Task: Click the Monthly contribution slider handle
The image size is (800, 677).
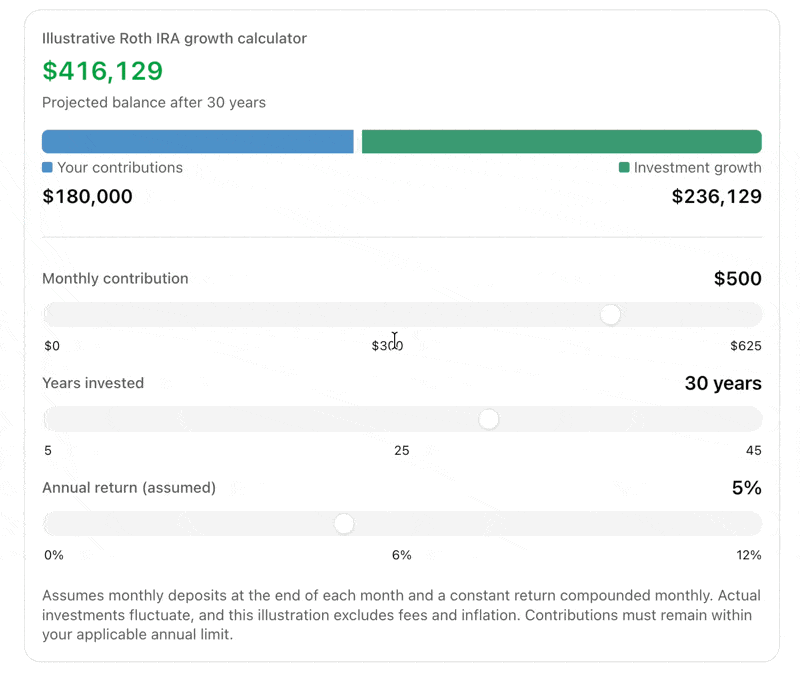Action: click(x=610, y=314)
